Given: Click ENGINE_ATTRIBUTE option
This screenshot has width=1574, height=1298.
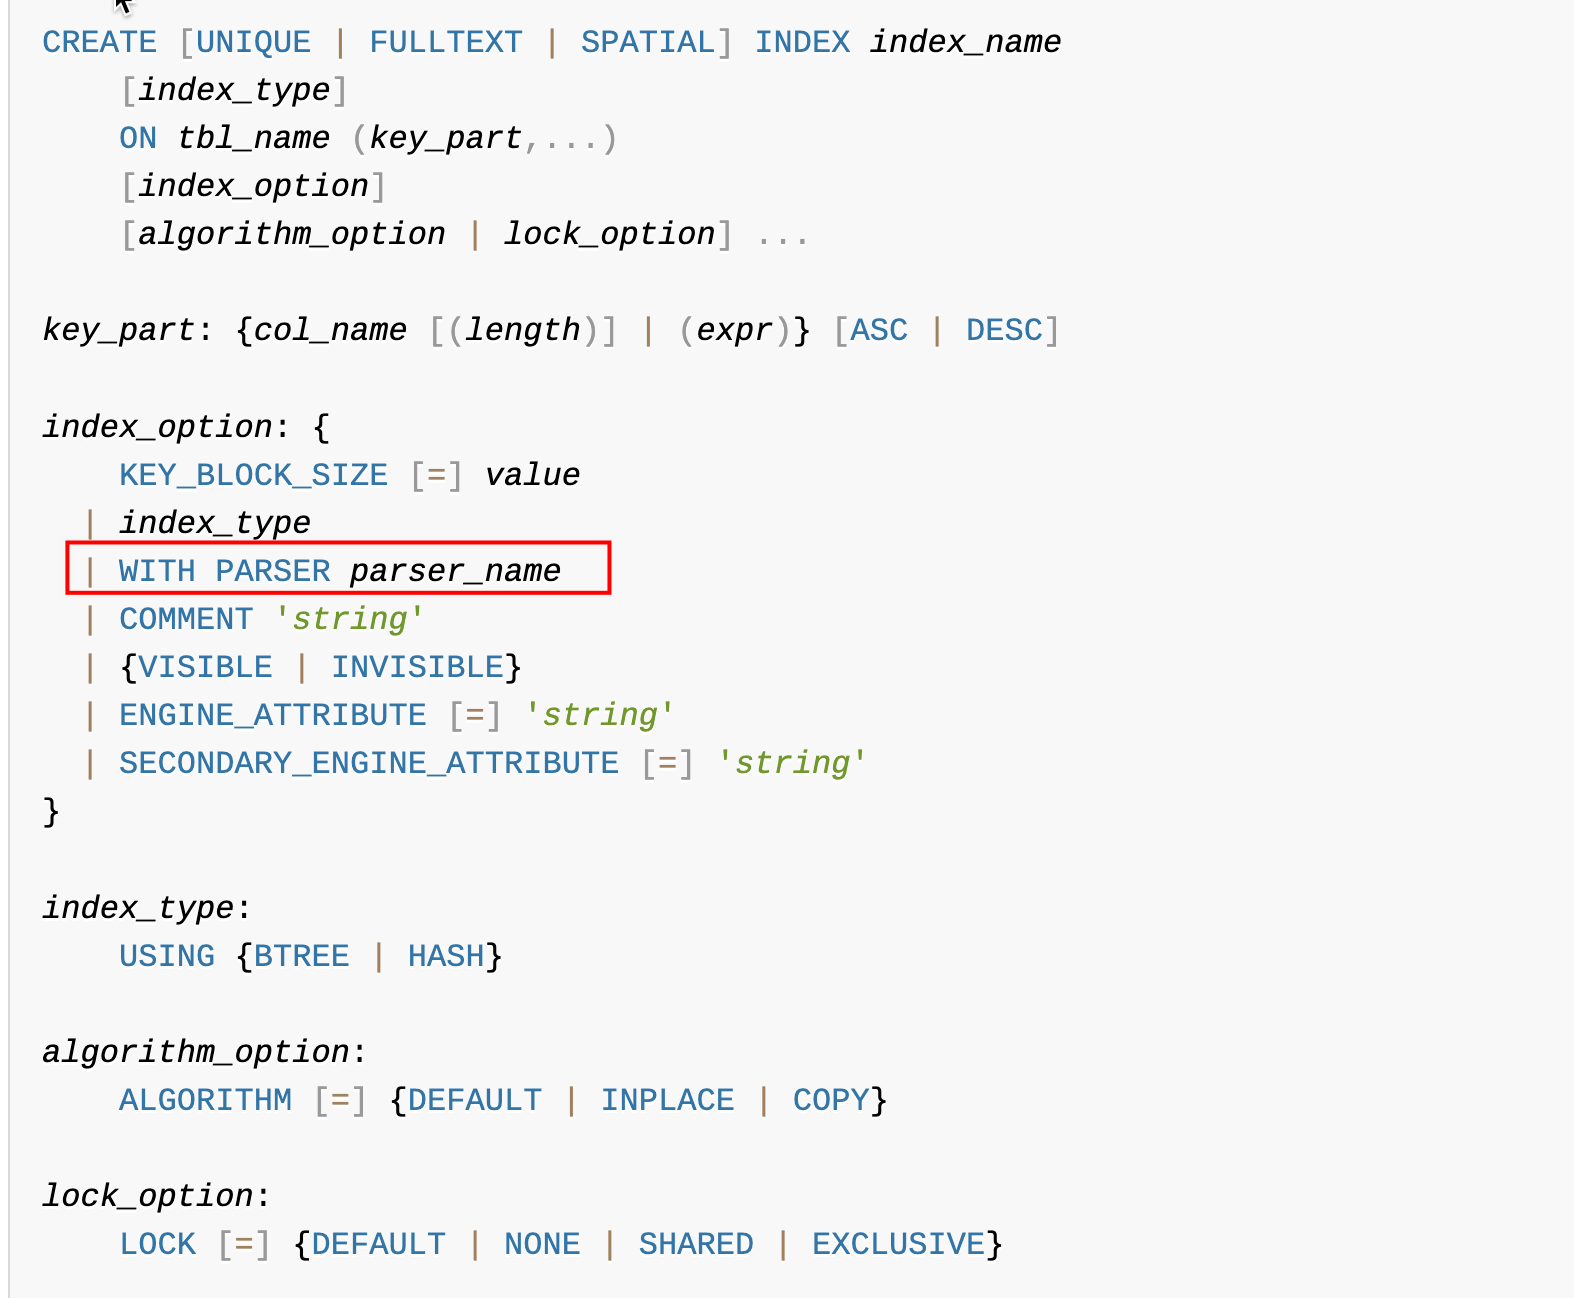Looking at the screenshot, I should pyautogui.click(x=272, y=715).
